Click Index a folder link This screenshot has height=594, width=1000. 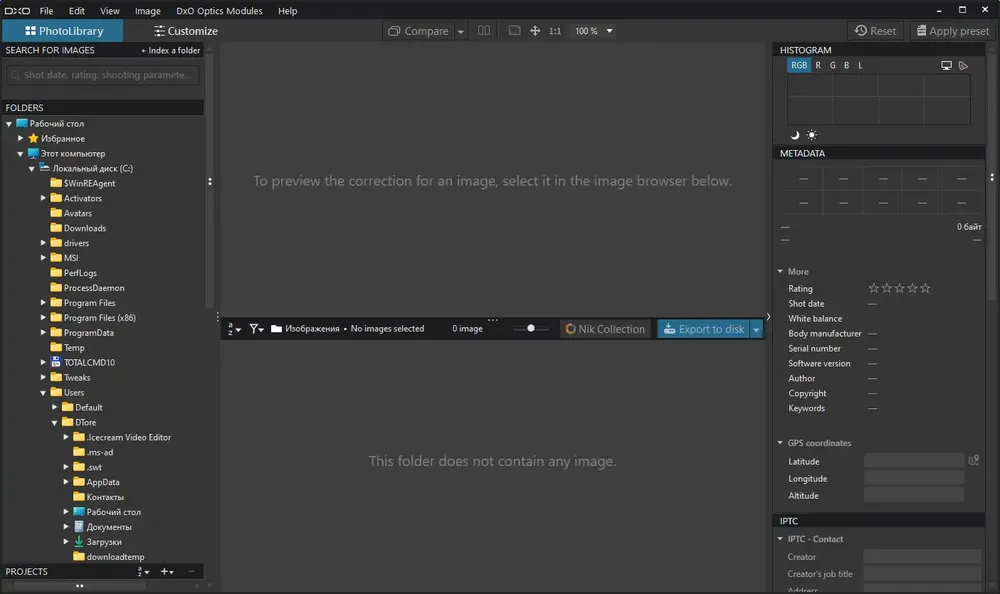[x=170, y=50]
